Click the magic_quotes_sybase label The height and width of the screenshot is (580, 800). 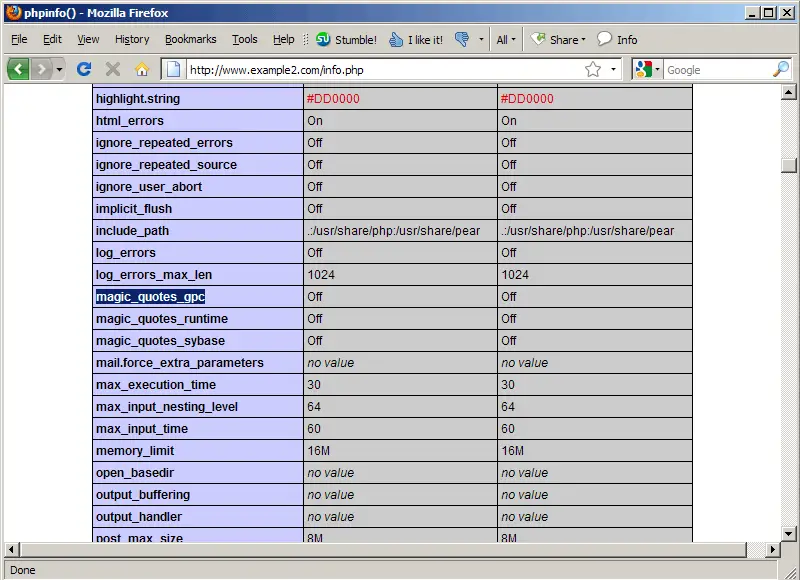point(160,341)
